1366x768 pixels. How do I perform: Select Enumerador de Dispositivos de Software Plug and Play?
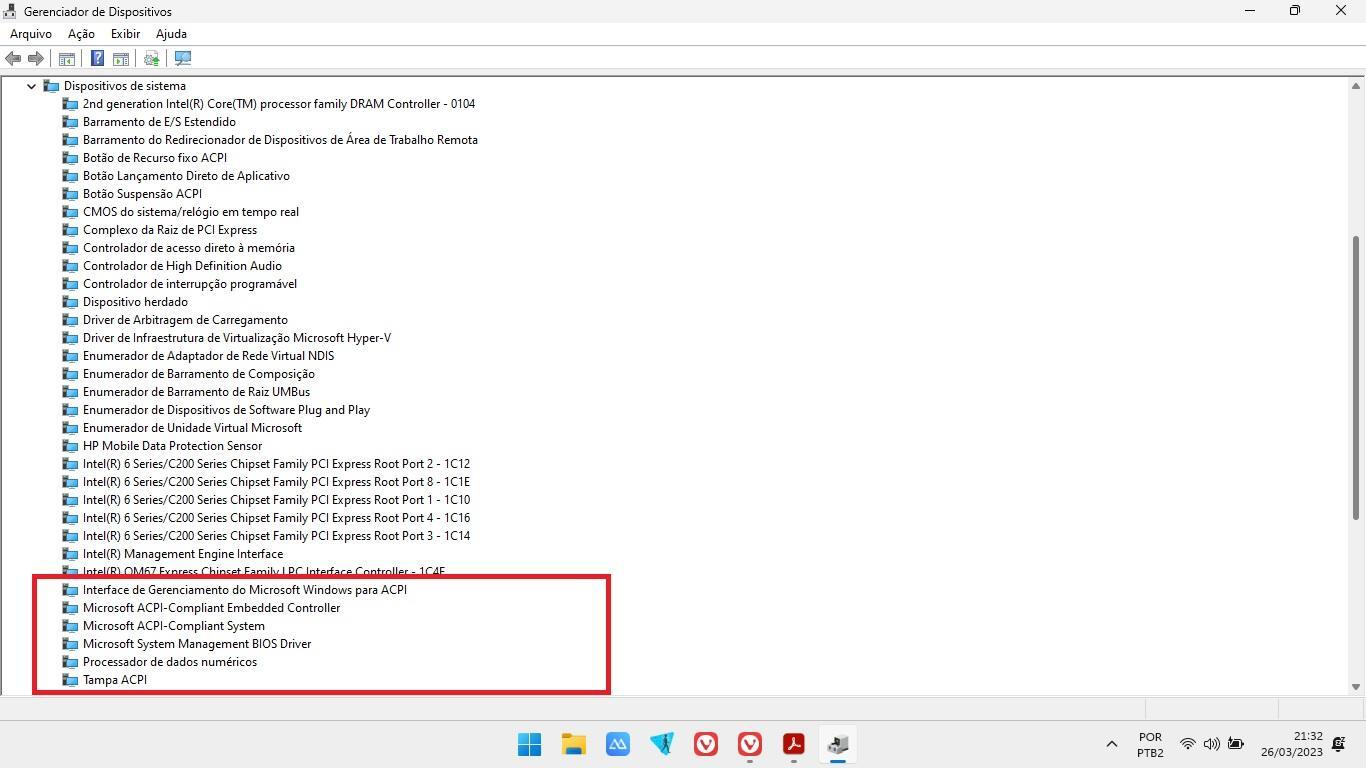226,410
